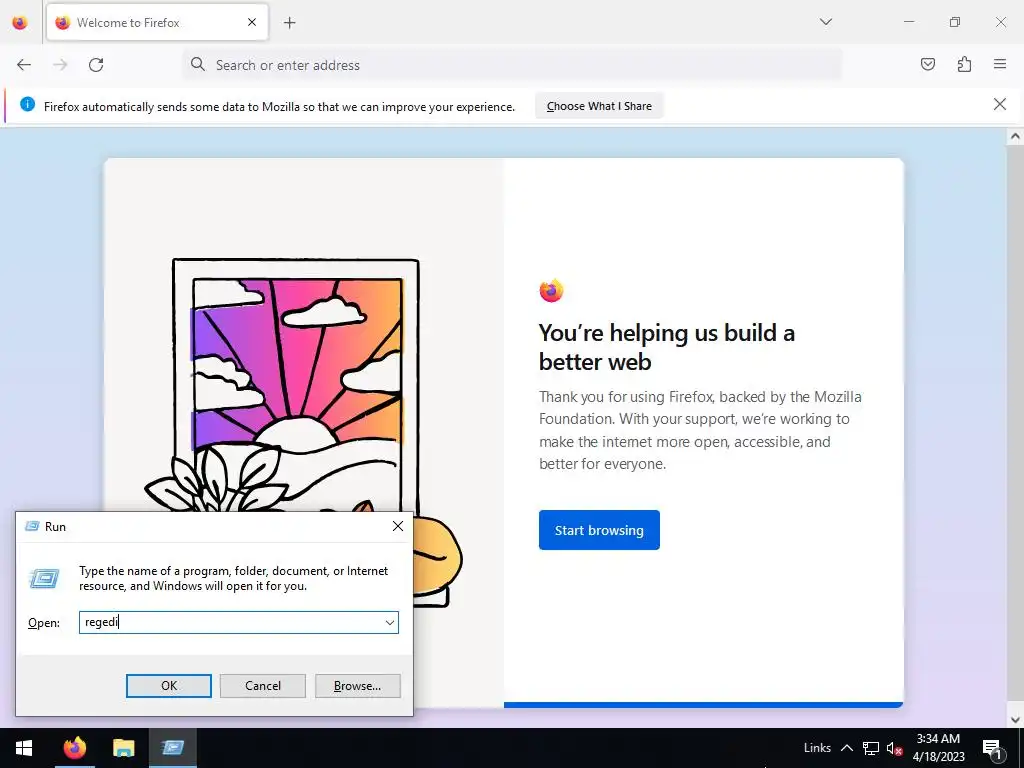Screen dimensions: 1024x768
Task: Click Cancel in the Run dialog
Action: coord(263,686)
